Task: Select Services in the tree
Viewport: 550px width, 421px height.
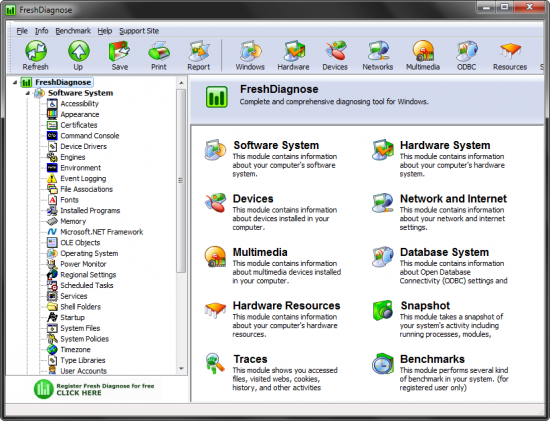Action: pos(74,296)
